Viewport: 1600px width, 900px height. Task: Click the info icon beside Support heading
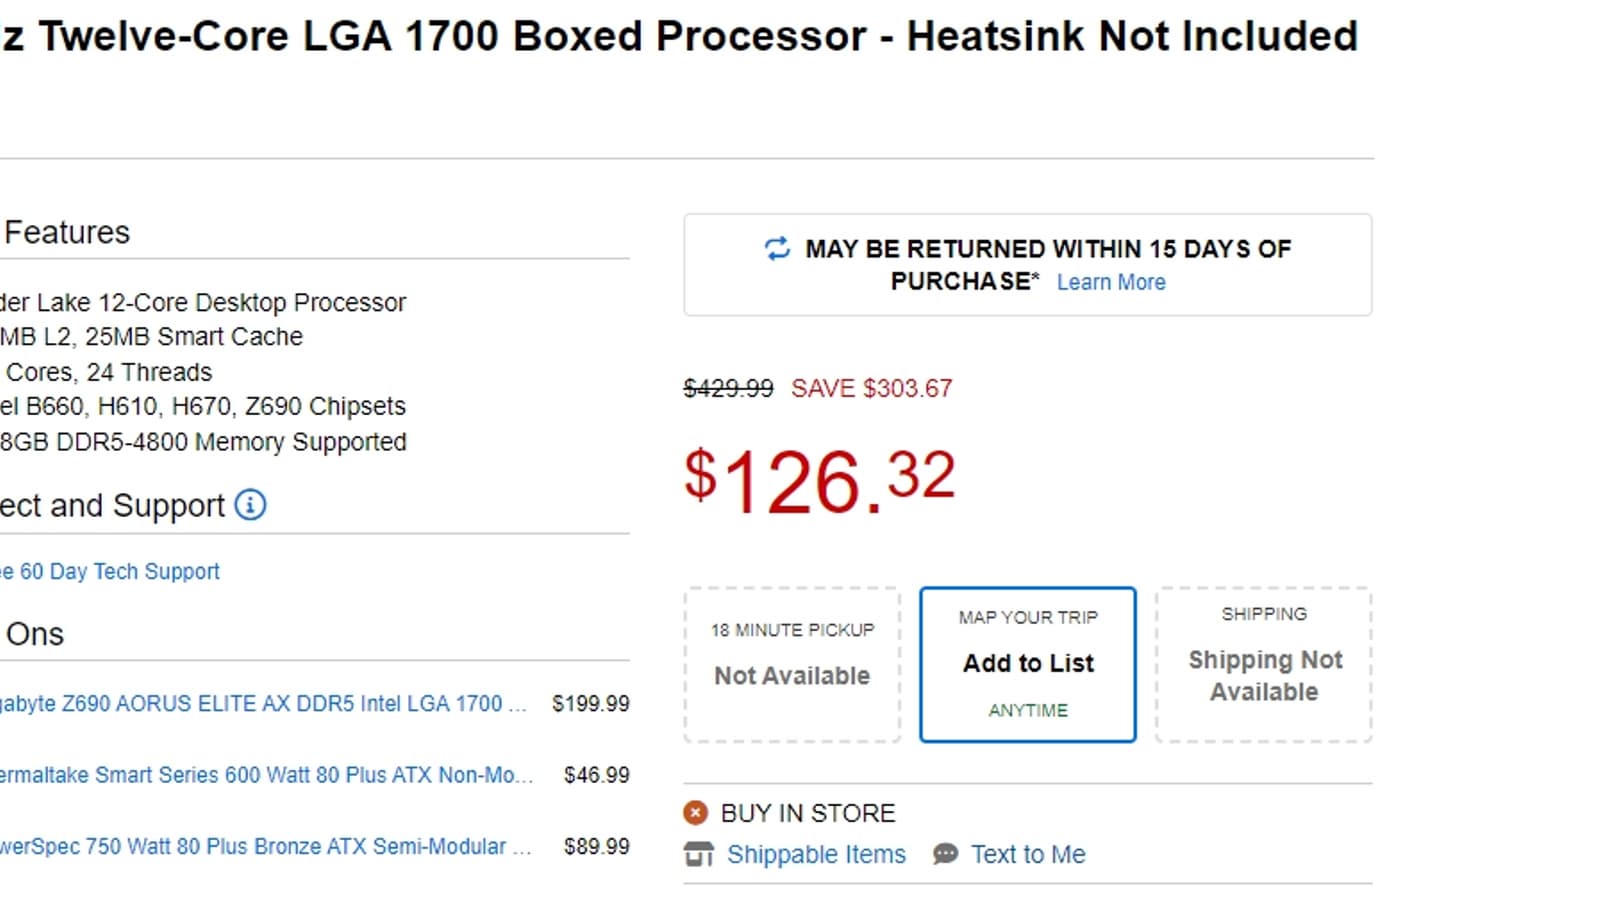[x=250, y=505]
